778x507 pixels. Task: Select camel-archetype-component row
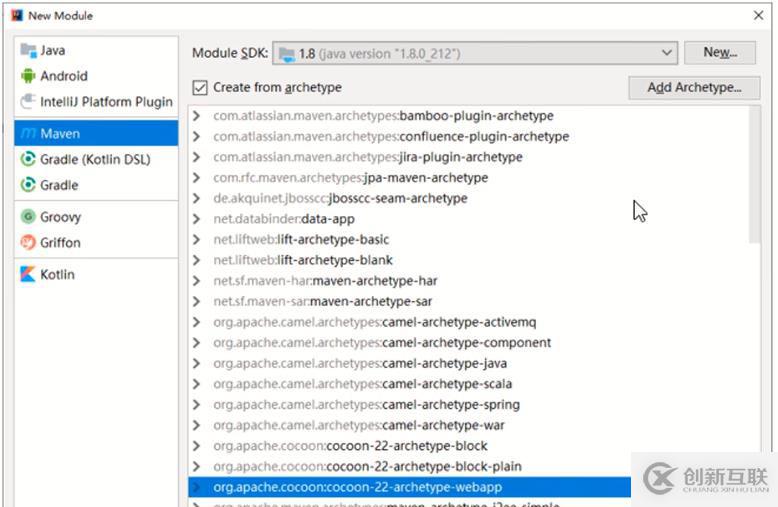469,343
